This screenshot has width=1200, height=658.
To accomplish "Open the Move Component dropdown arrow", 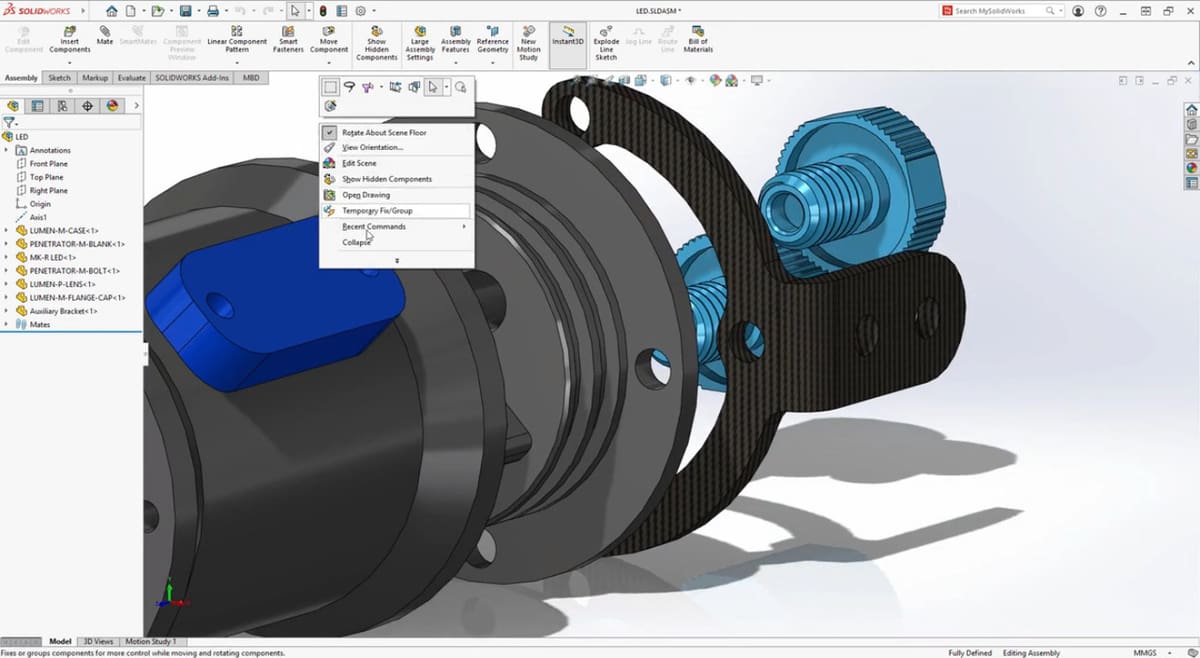I will (x=329, y=63).
